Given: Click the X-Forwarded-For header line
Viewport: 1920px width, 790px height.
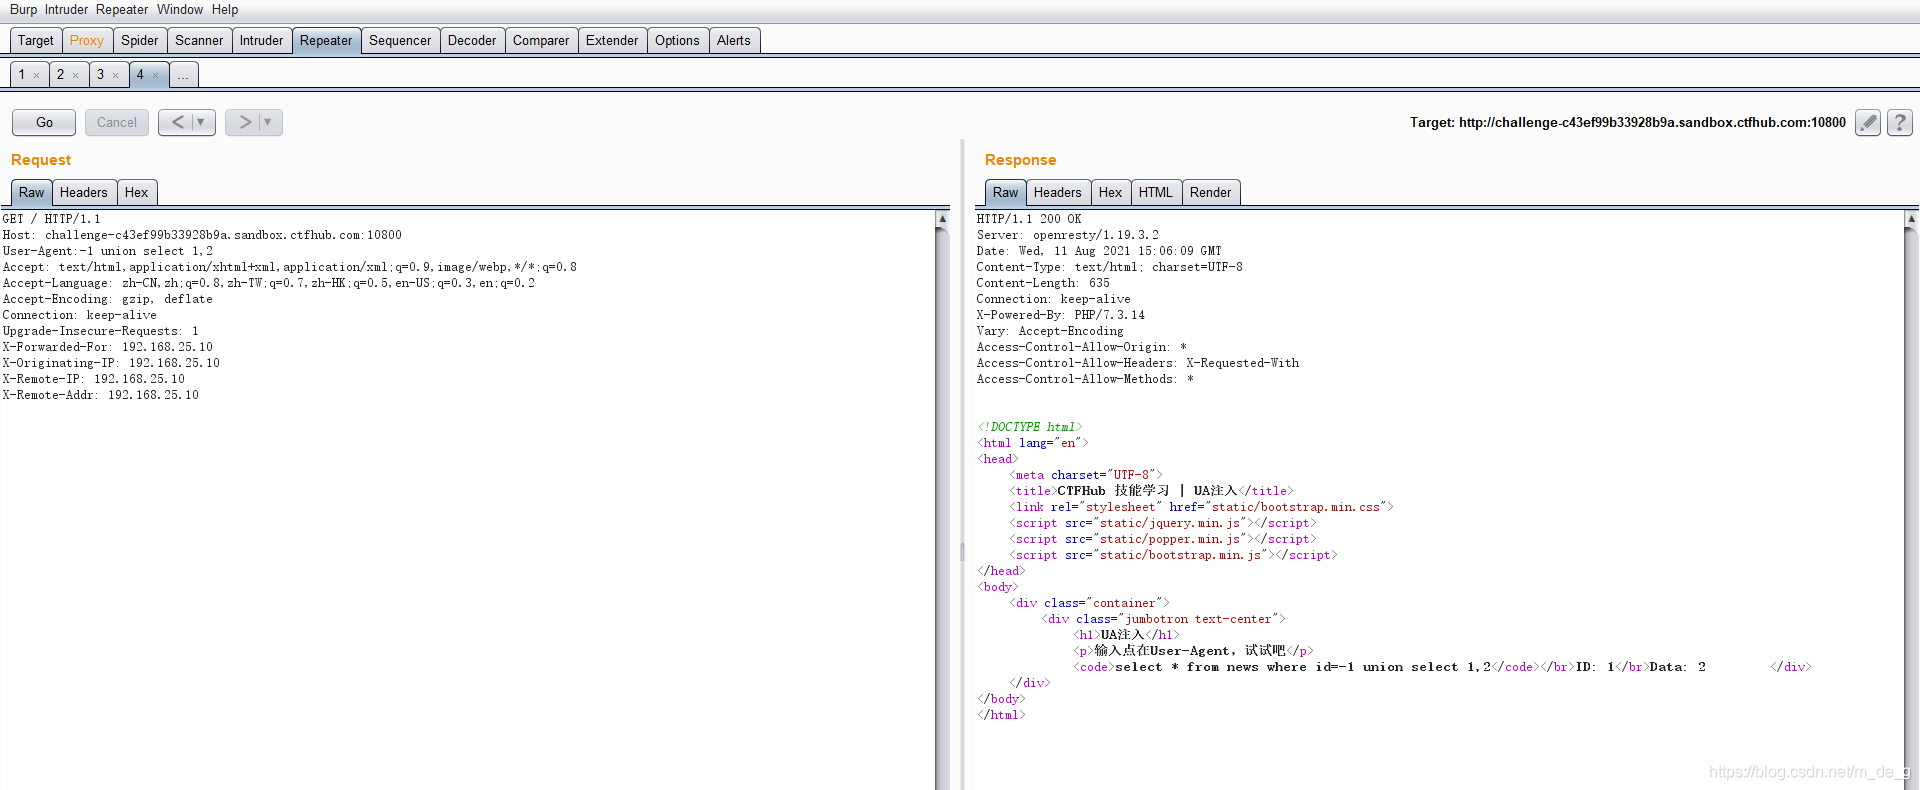Looking at the screenshot, I should click(108, 347).
